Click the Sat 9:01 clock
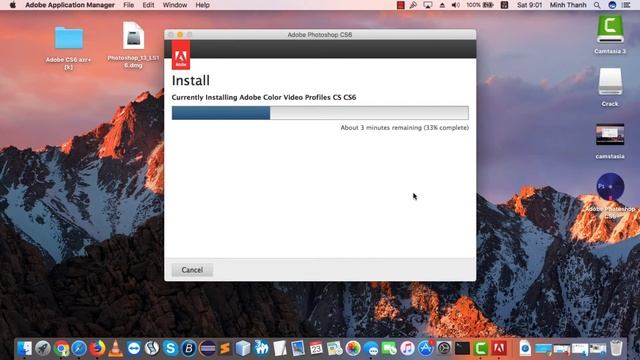Image resolution: width=640 pixels, height=360 pixels. point(529,5)
